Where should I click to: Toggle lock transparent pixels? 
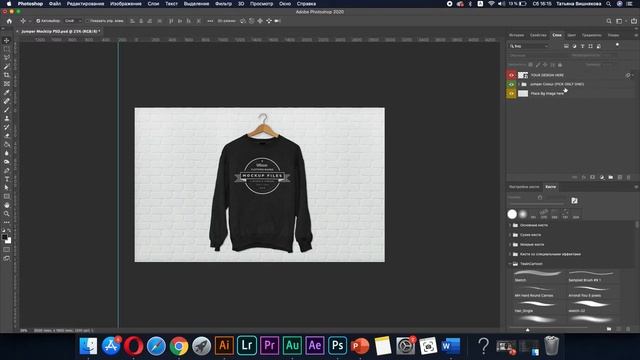(x=531, y=64)
